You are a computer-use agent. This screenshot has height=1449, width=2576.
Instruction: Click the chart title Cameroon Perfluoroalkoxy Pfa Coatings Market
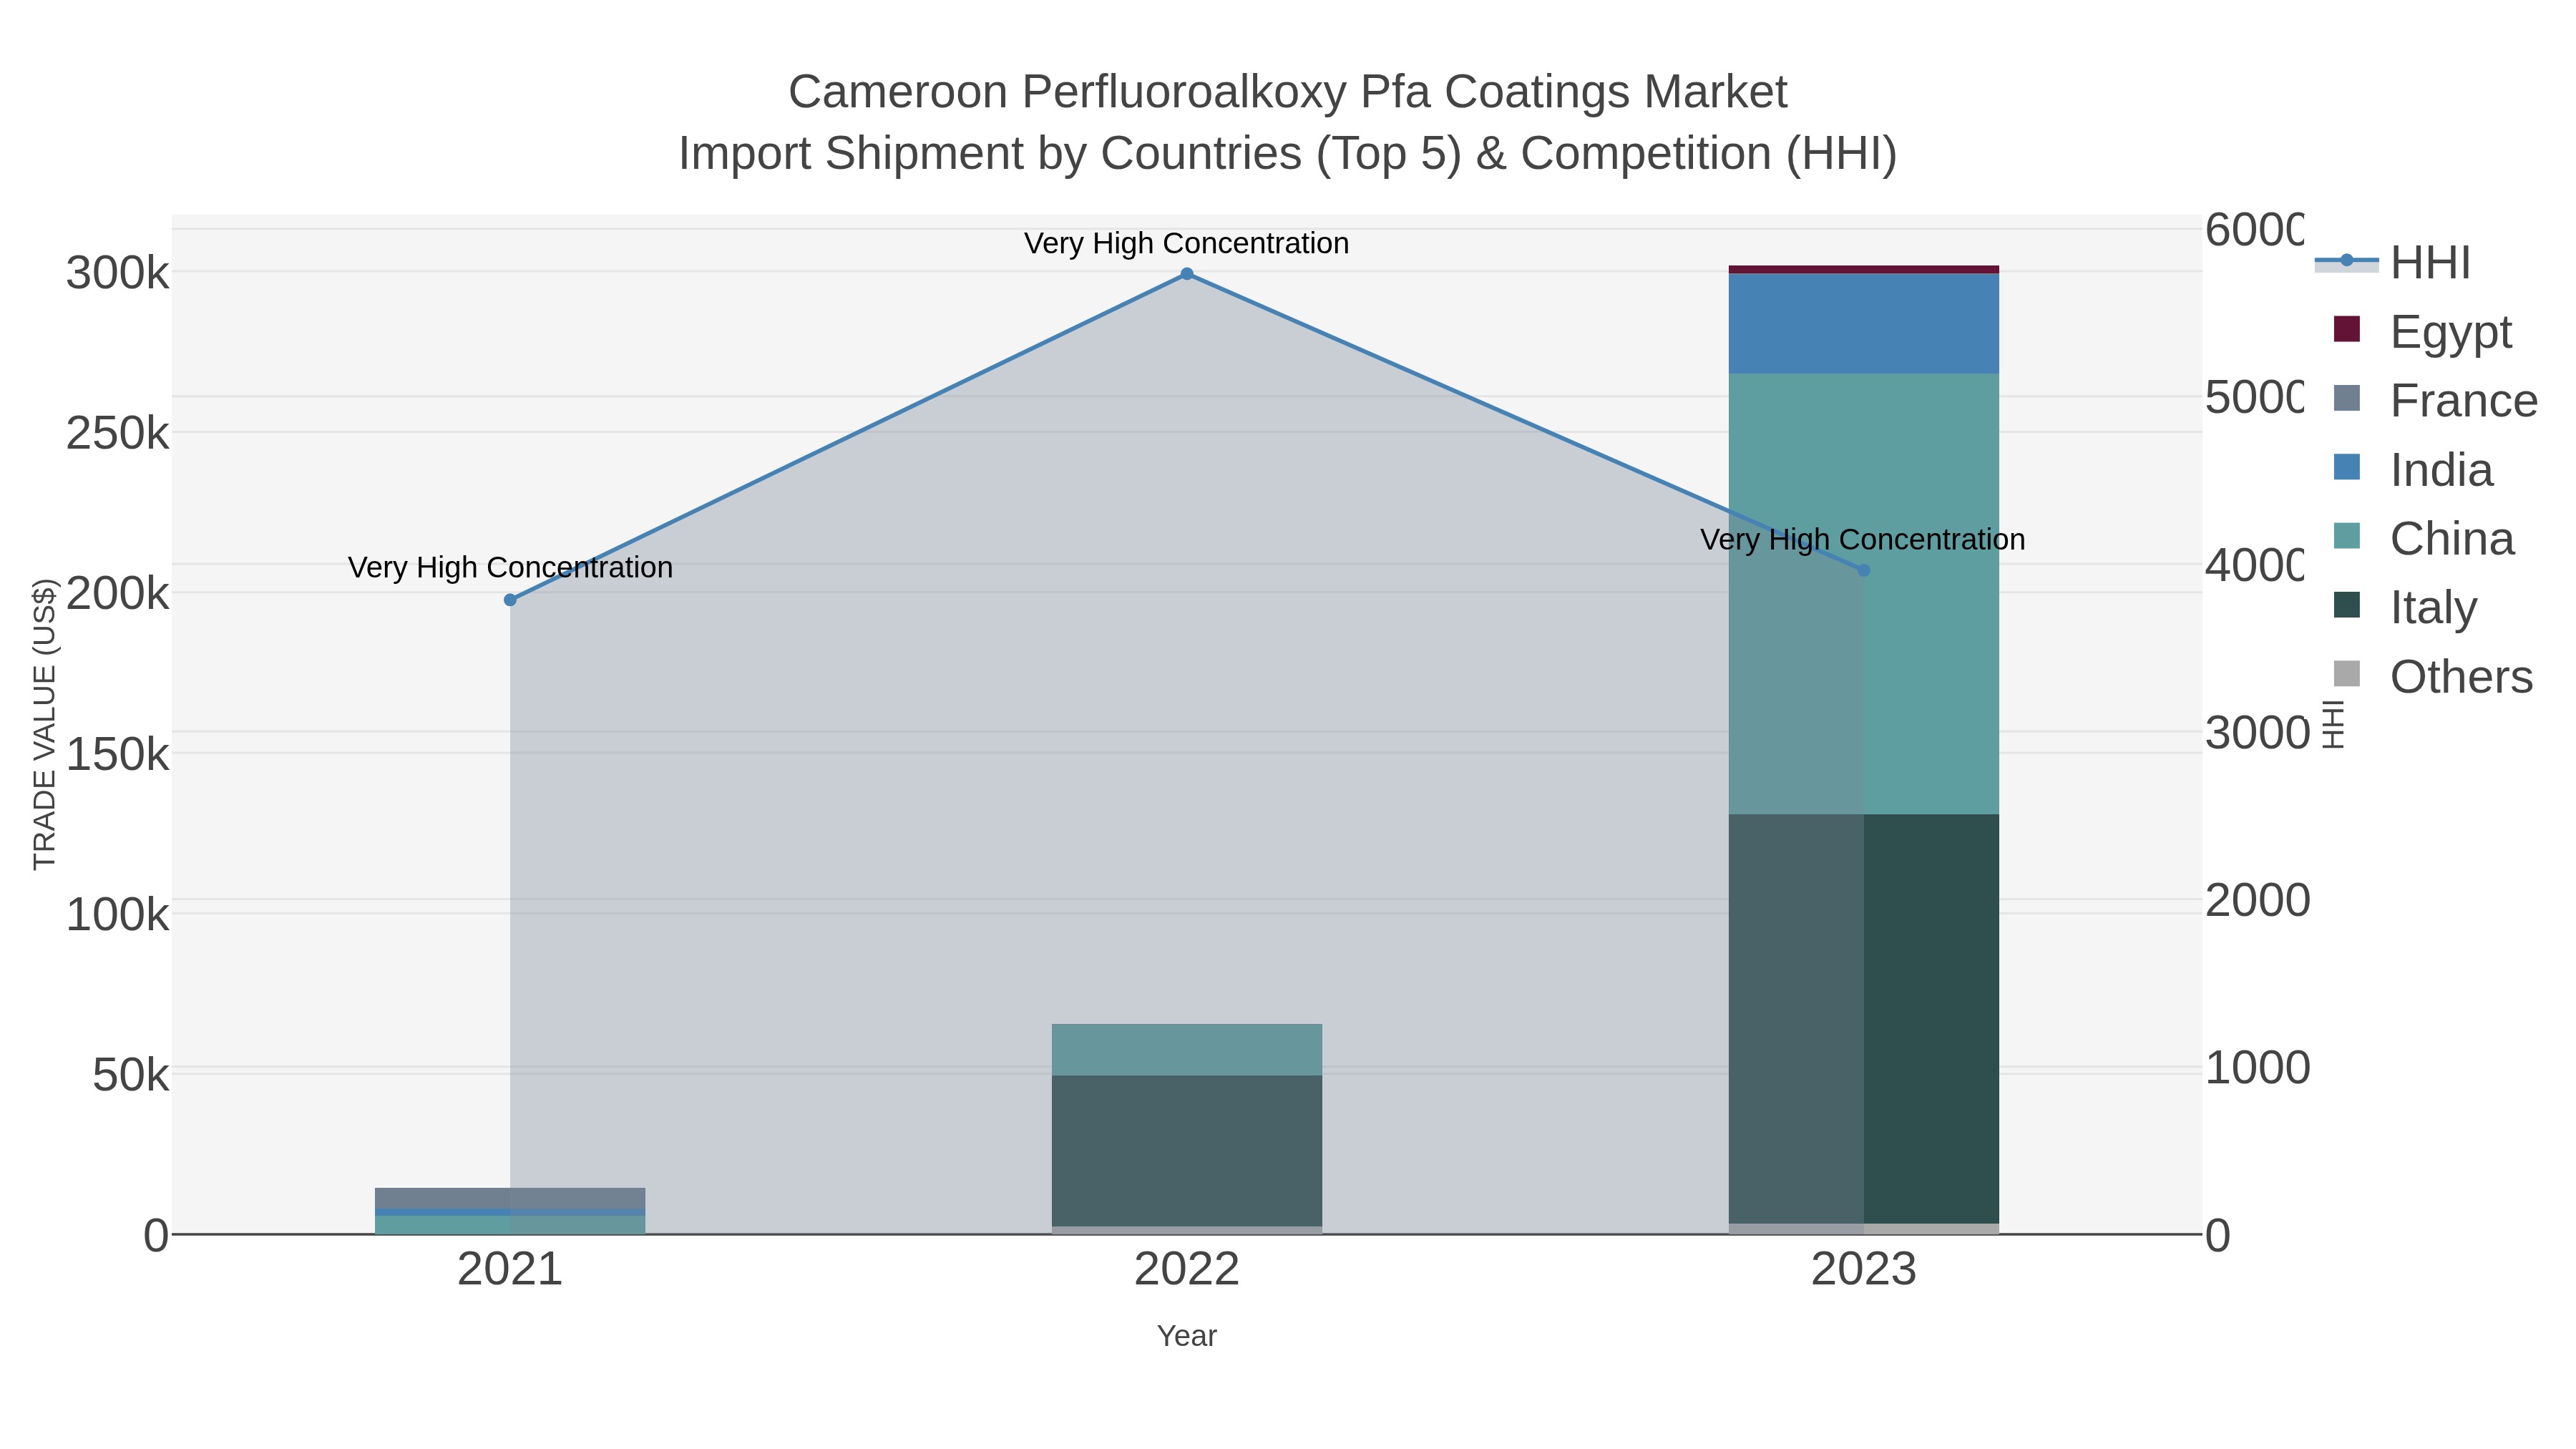tap(1287, 92)
